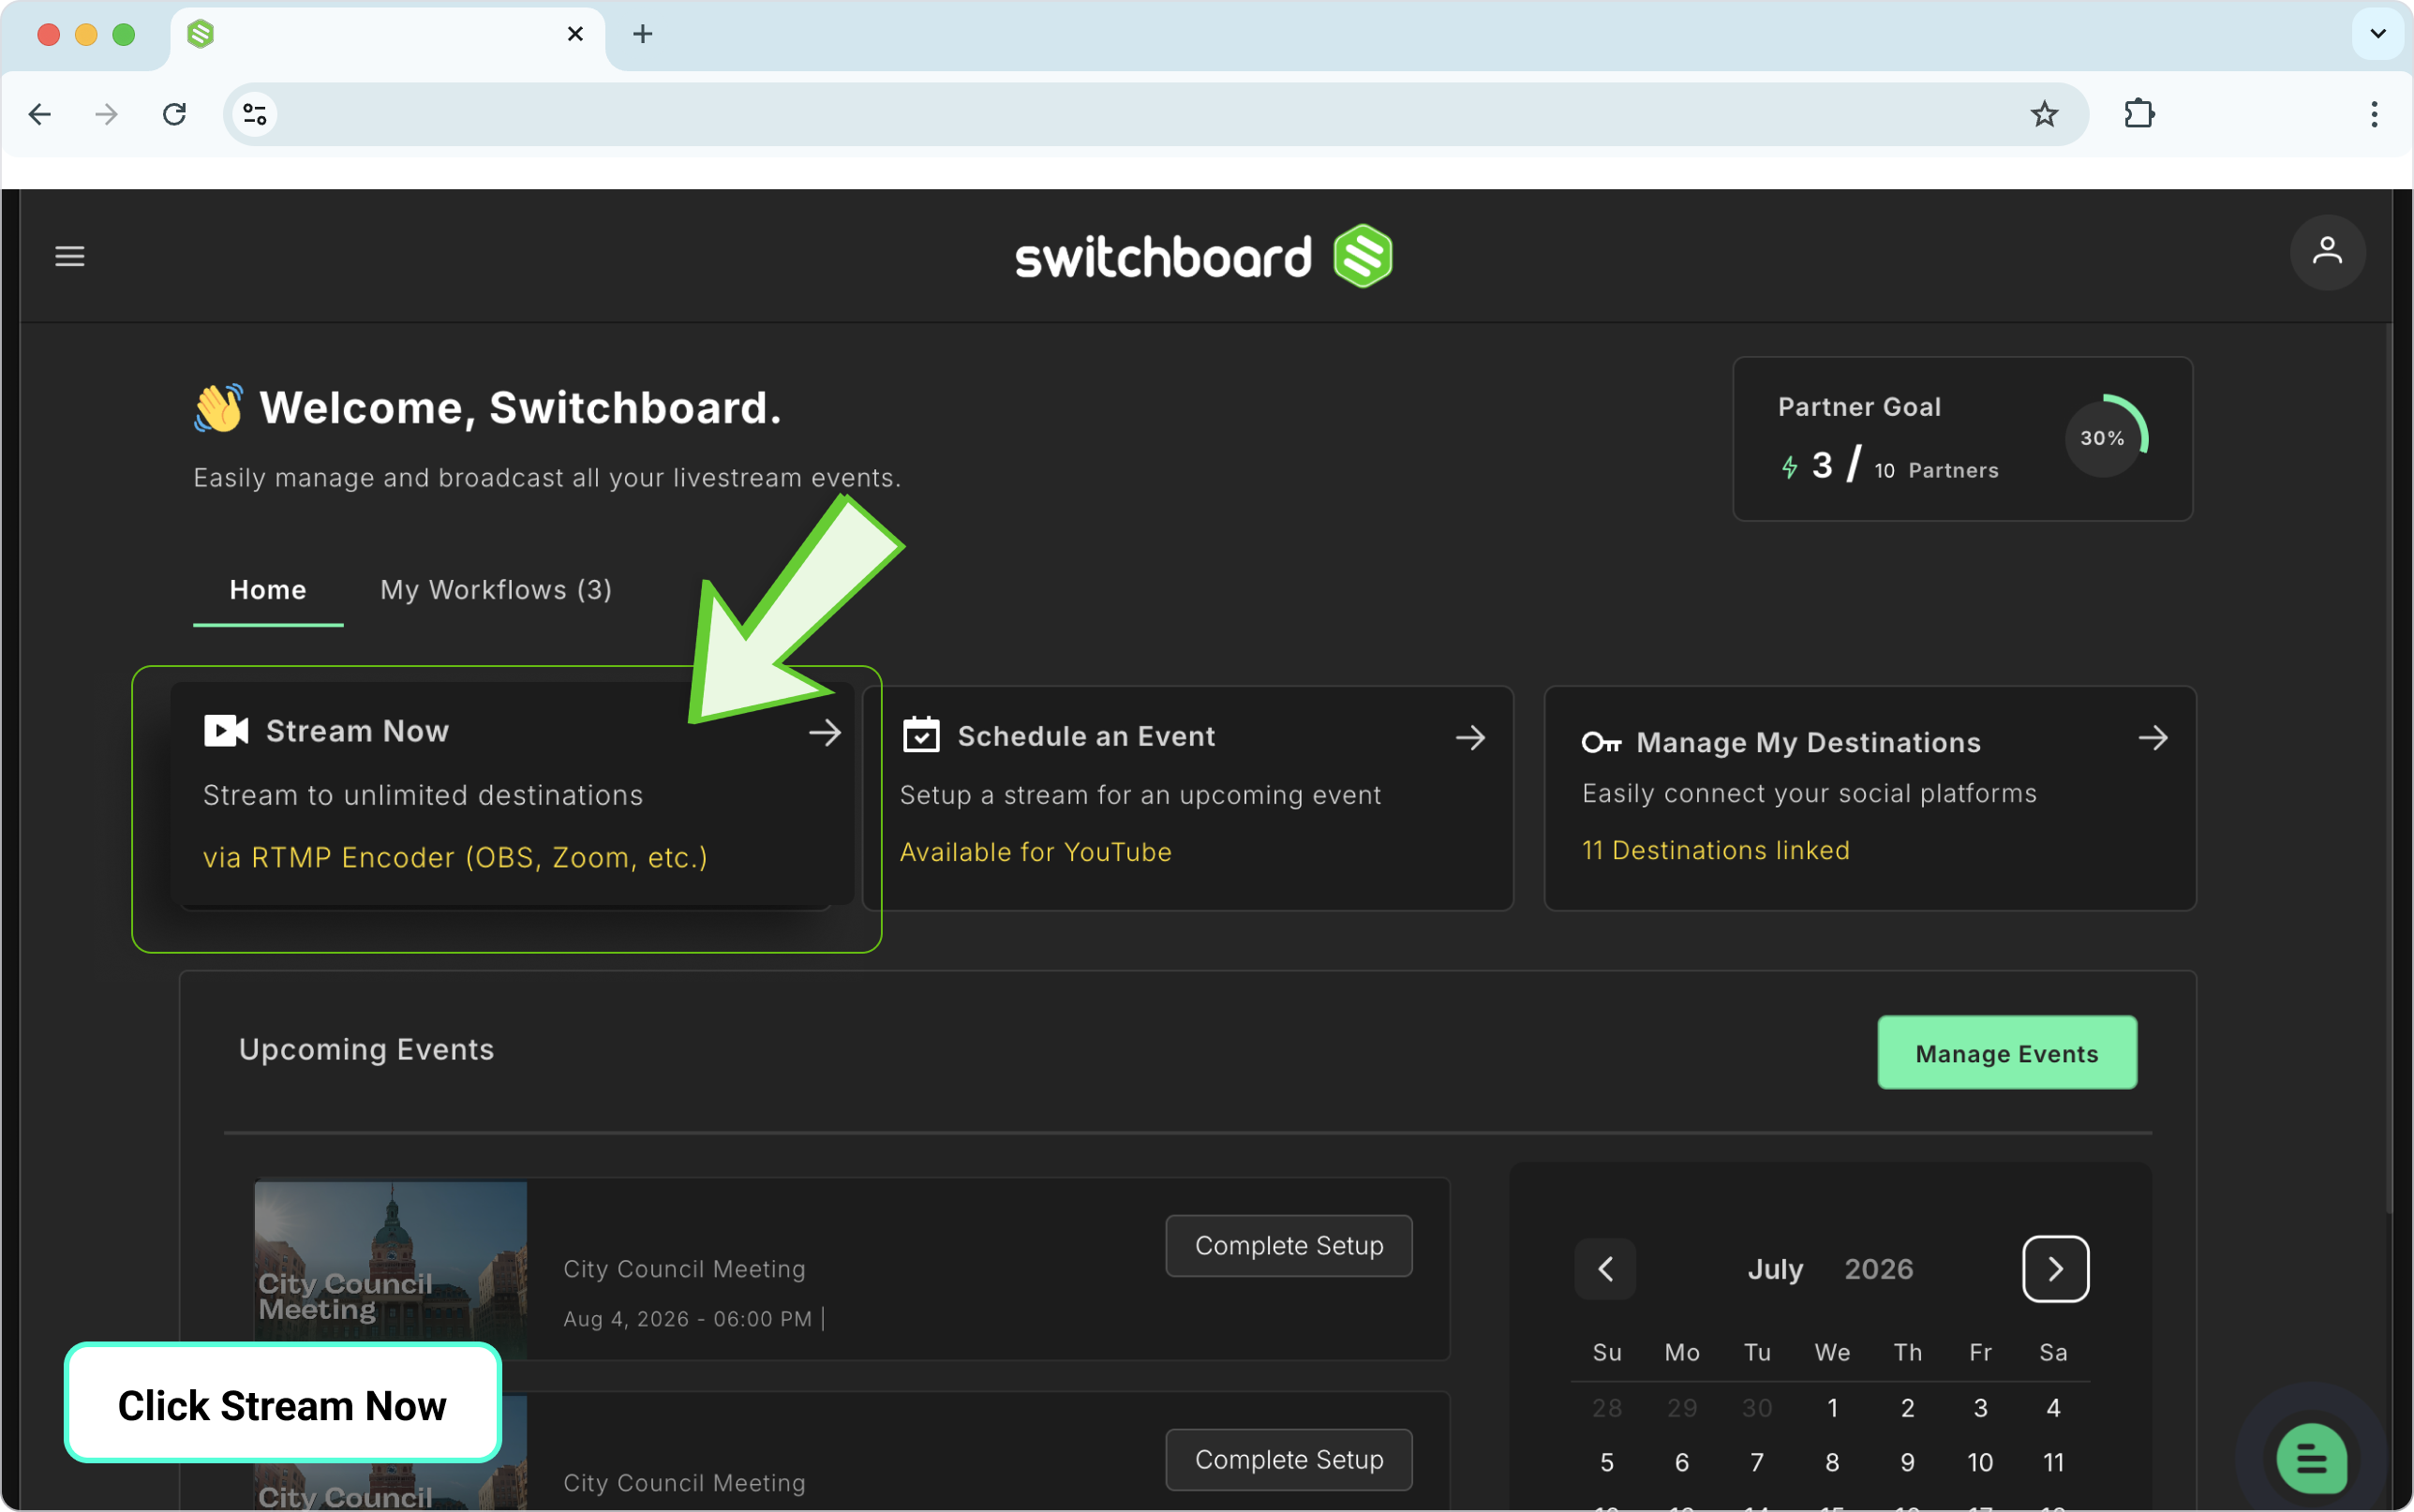The width and height of the screenshot is (2414, 1512).
Task: Click the Manage Events button
Action: (x=2006, y=1053)
